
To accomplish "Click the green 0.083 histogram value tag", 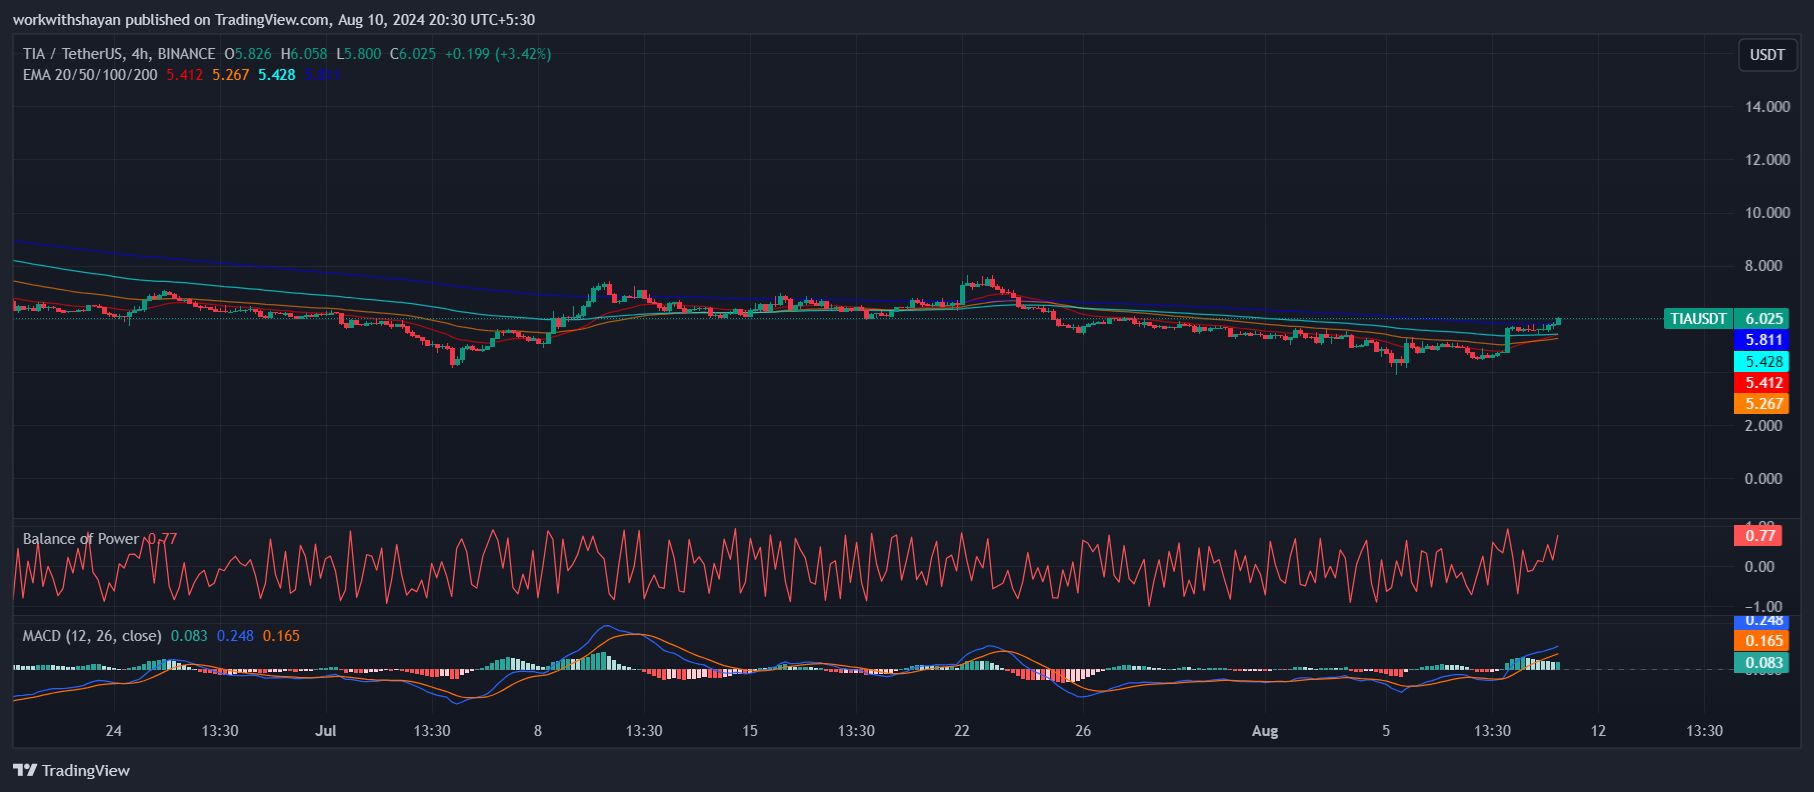I will coord(1764,663).
